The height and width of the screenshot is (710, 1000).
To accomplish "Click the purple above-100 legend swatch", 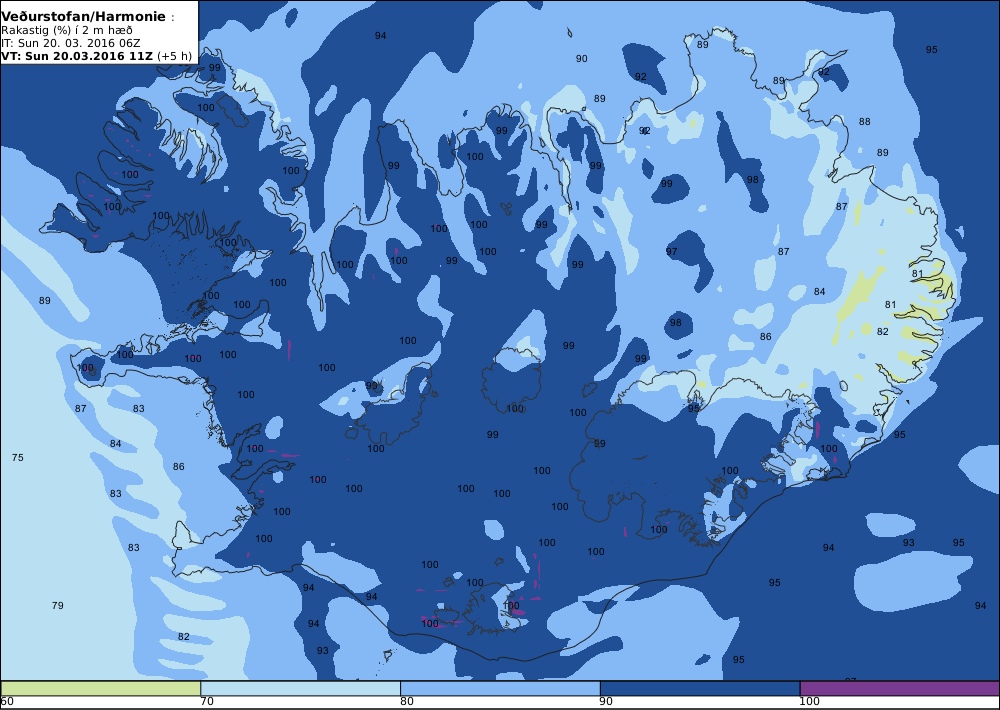I will (x=899, y=688).
